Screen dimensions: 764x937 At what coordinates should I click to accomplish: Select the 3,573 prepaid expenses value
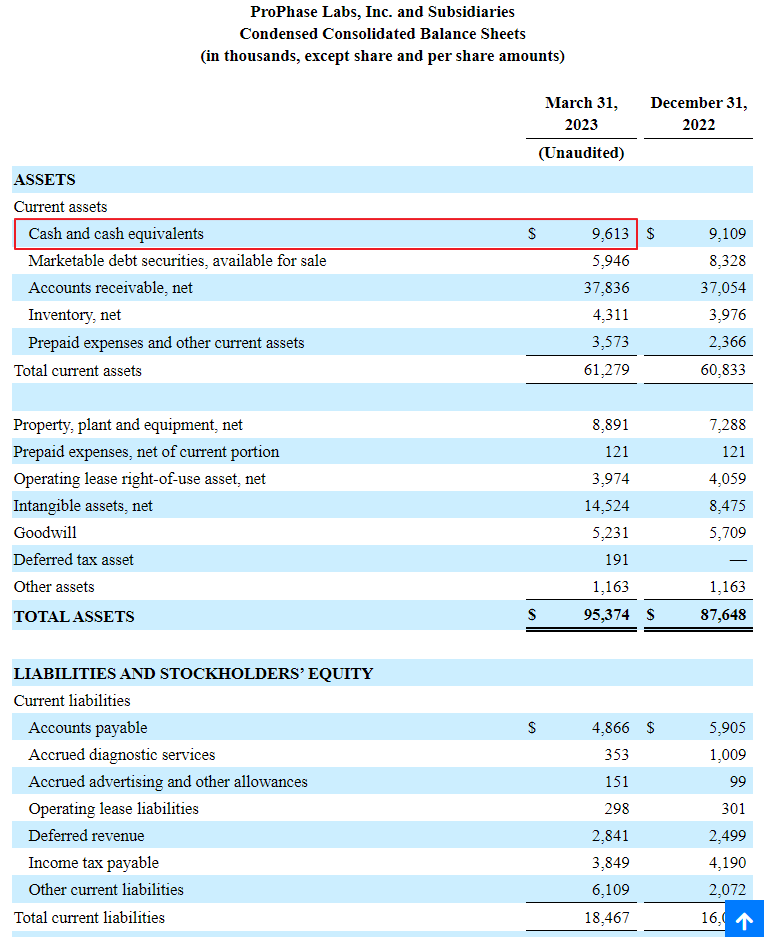(x=610, y=342)
